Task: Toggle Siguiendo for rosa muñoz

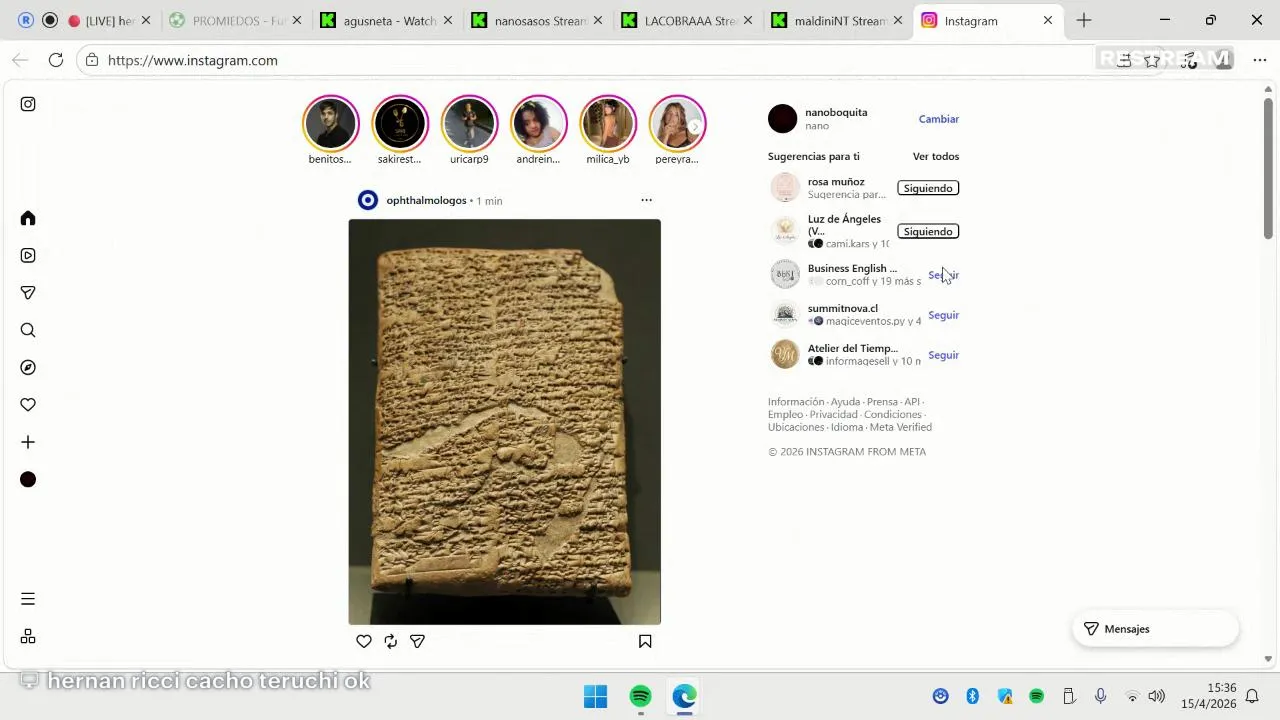Action: pyautogui.click(x=928, y=188)
